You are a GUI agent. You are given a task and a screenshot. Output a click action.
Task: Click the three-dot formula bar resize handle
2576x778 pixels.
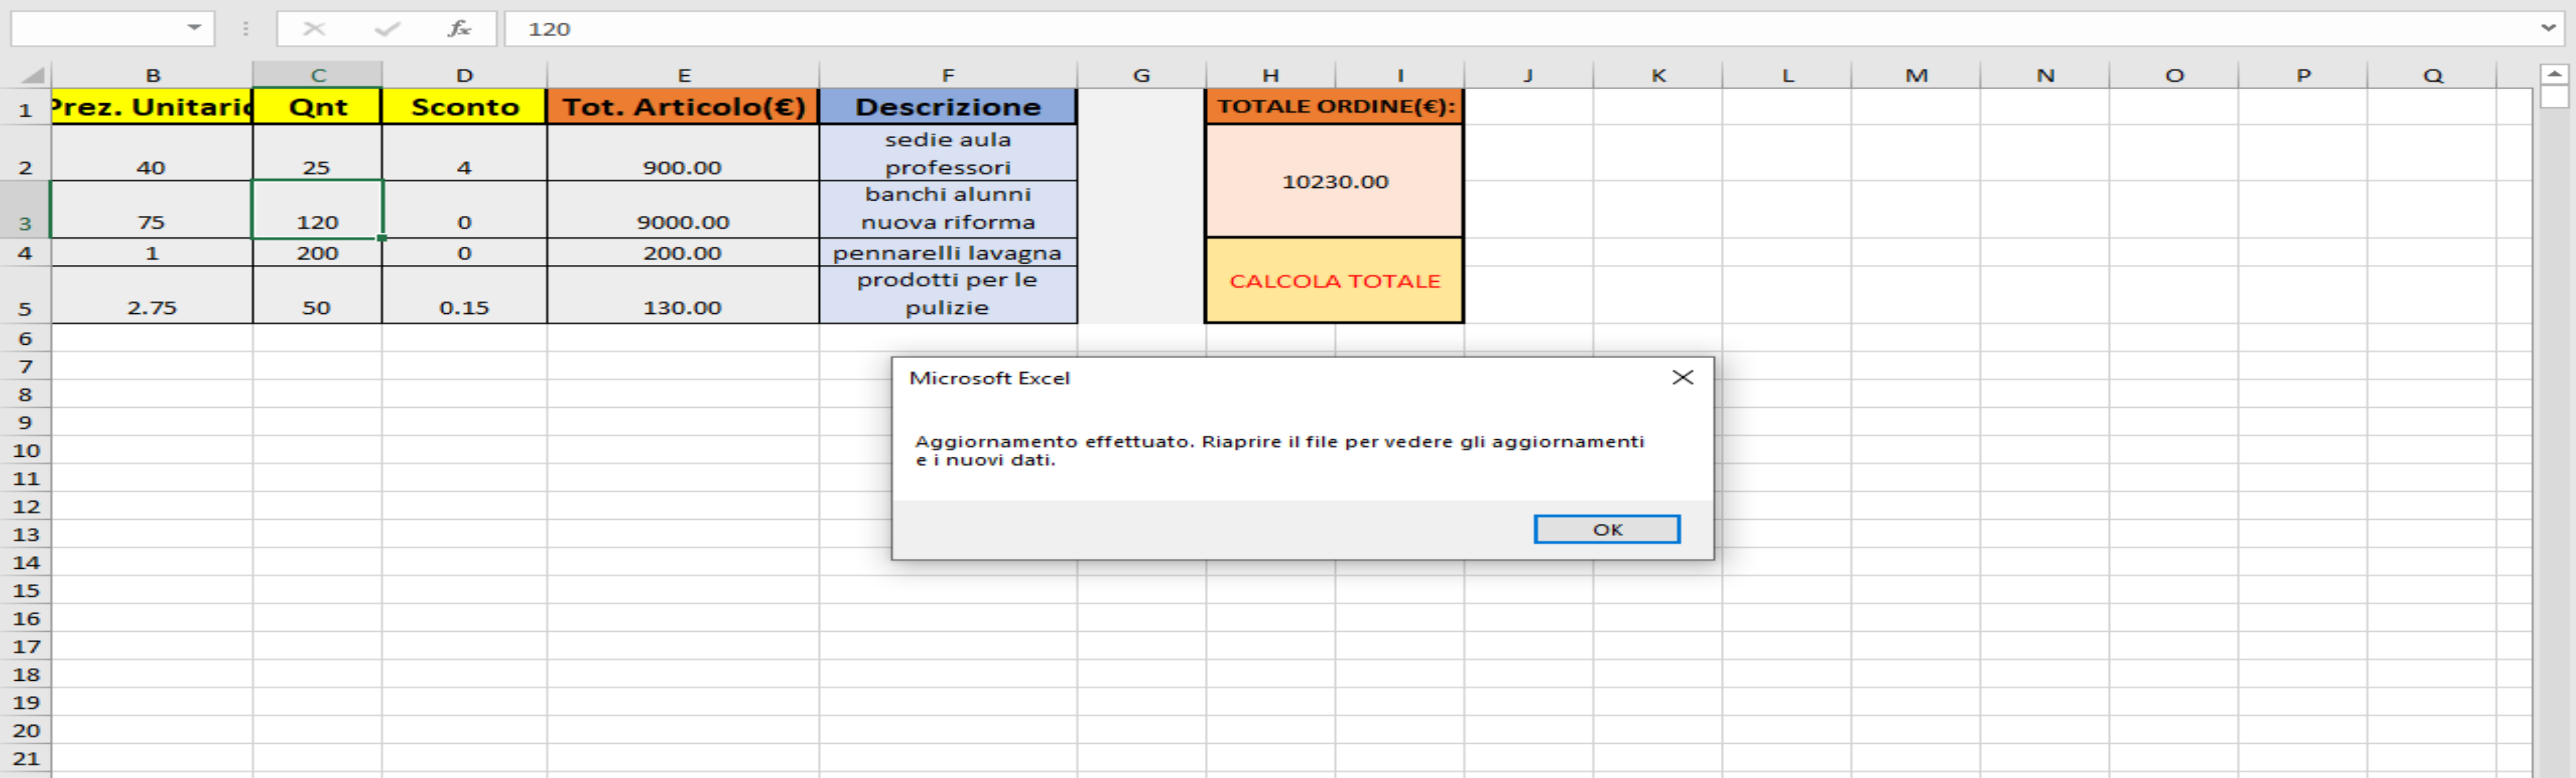tap(245, 28)
